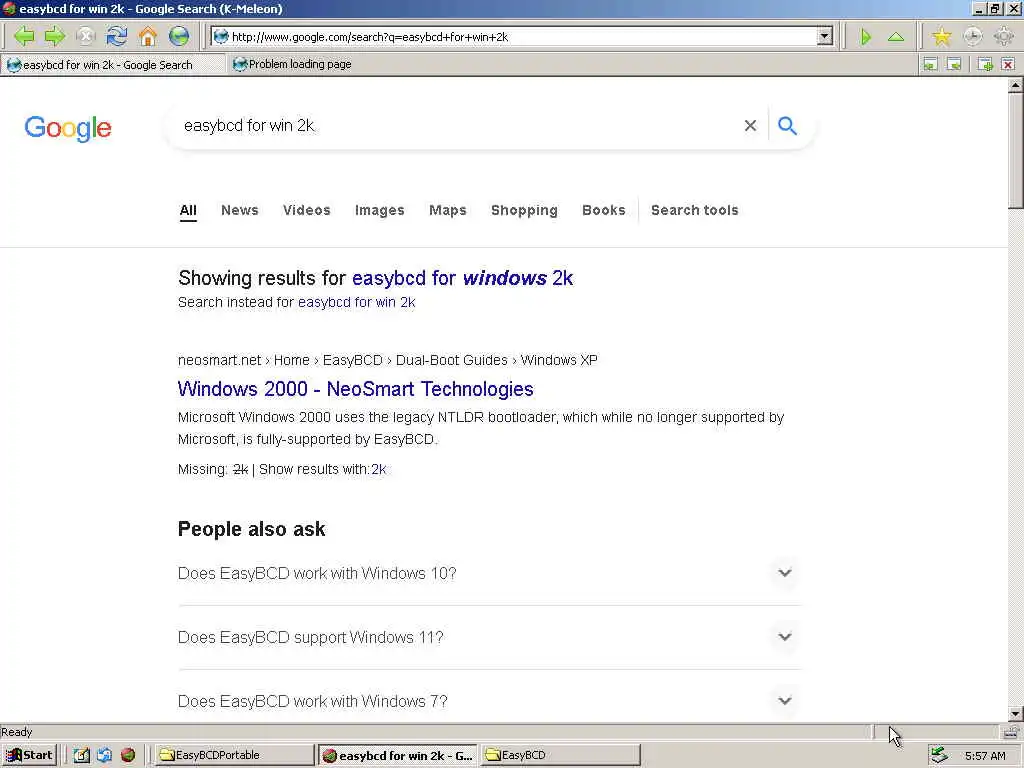Switch to previous tab icon
1024x768 pixels.
click(x=930, y=64)
